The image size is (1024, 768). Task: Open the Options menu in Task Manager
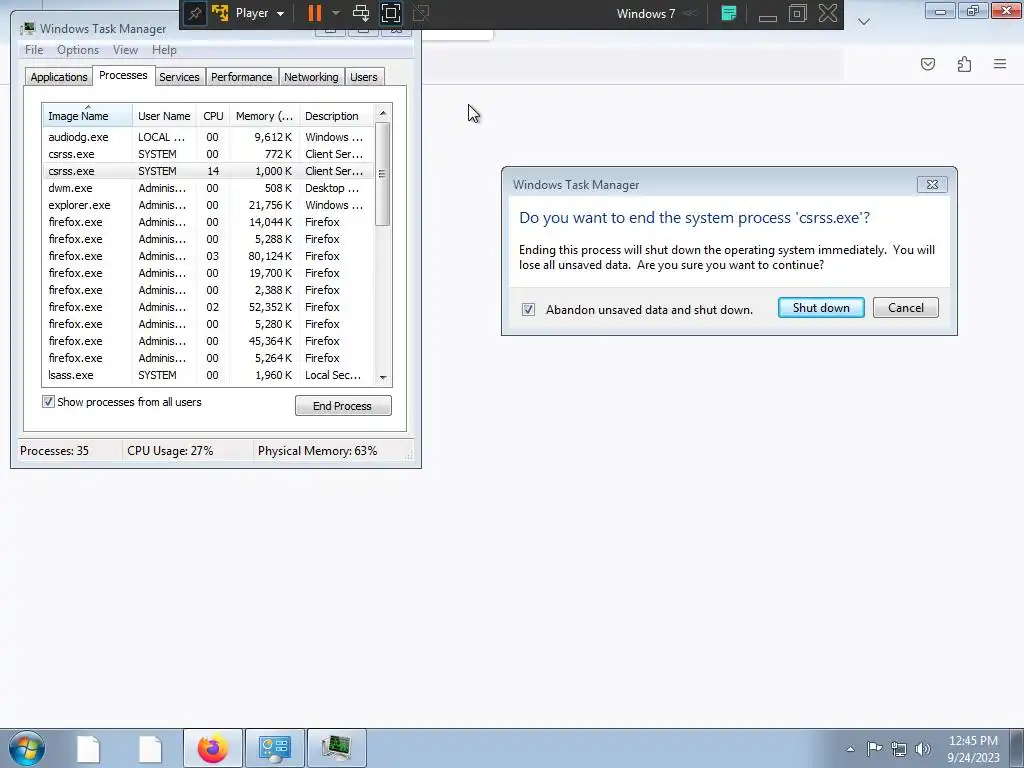point(78,50)
